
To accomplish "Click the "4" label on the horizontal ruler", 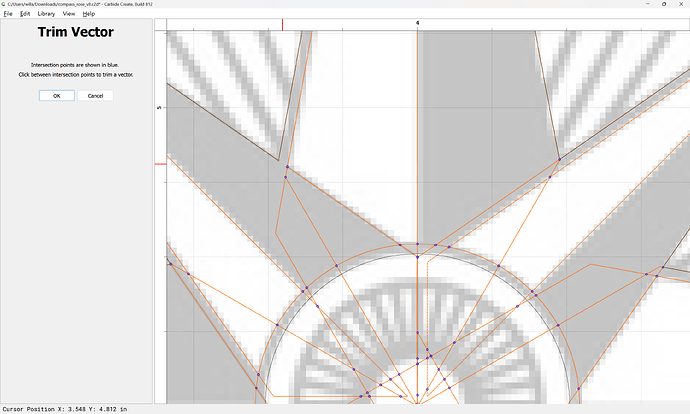I will tap(417, 22).
